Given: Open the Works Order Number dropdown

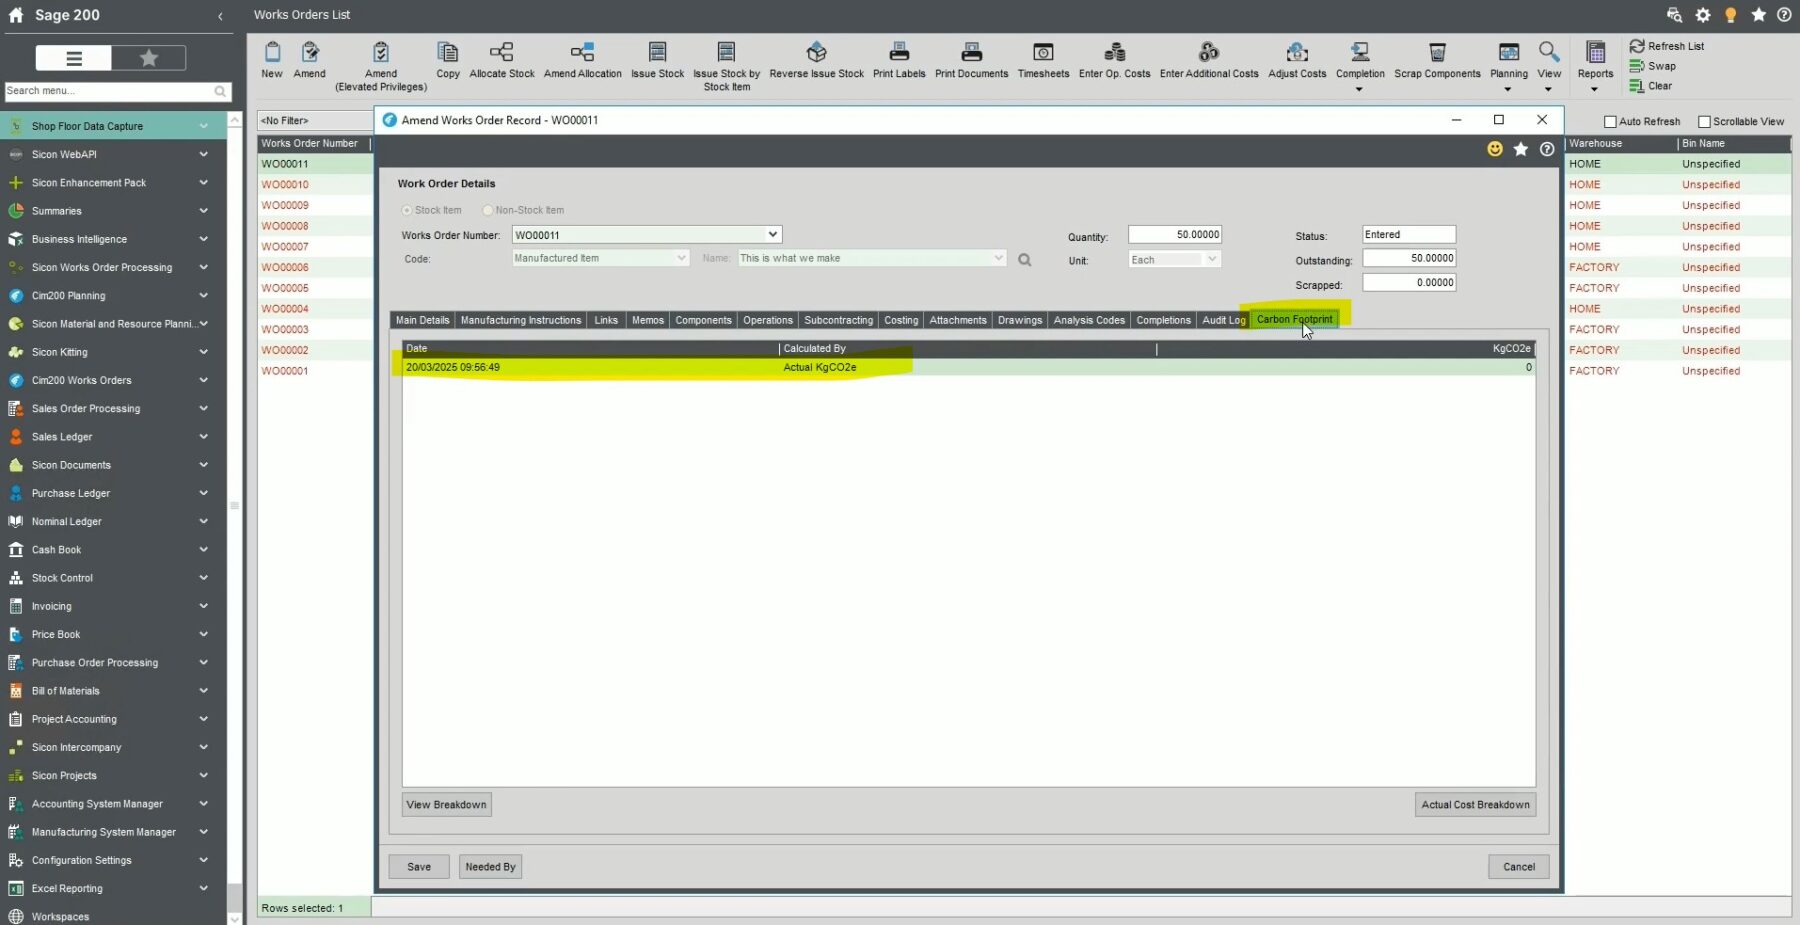Looking at the screenshot, I should pos(772,235).
